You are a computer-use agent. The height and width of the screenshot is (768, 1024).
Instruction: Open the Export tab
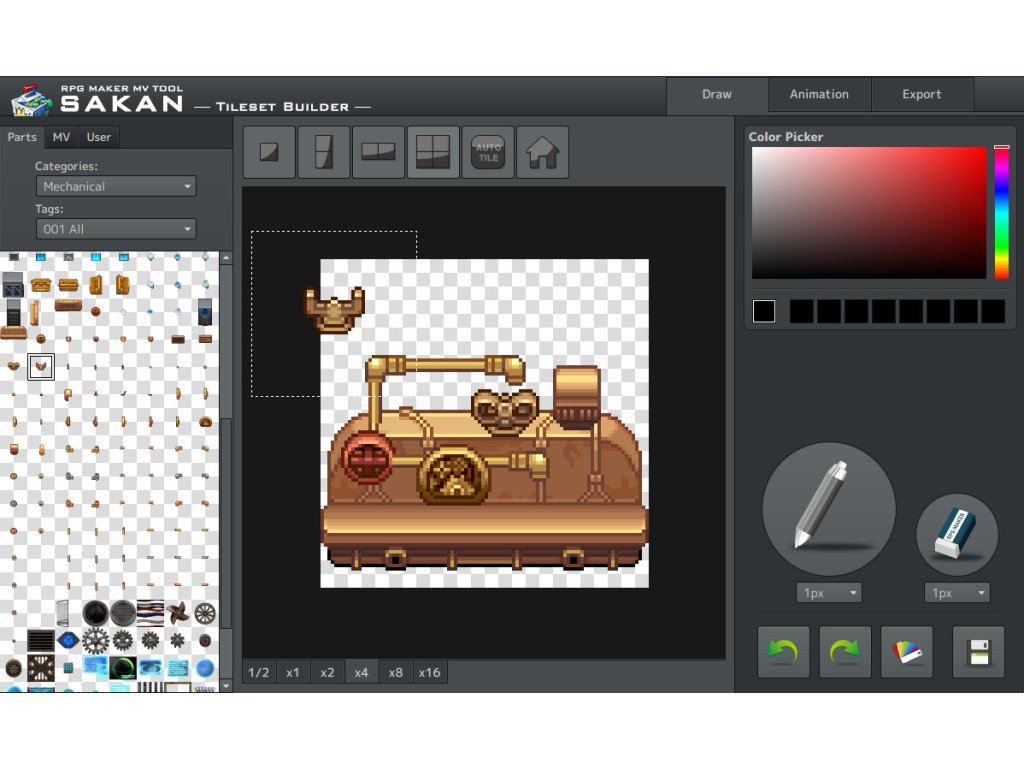pos(921,94)
